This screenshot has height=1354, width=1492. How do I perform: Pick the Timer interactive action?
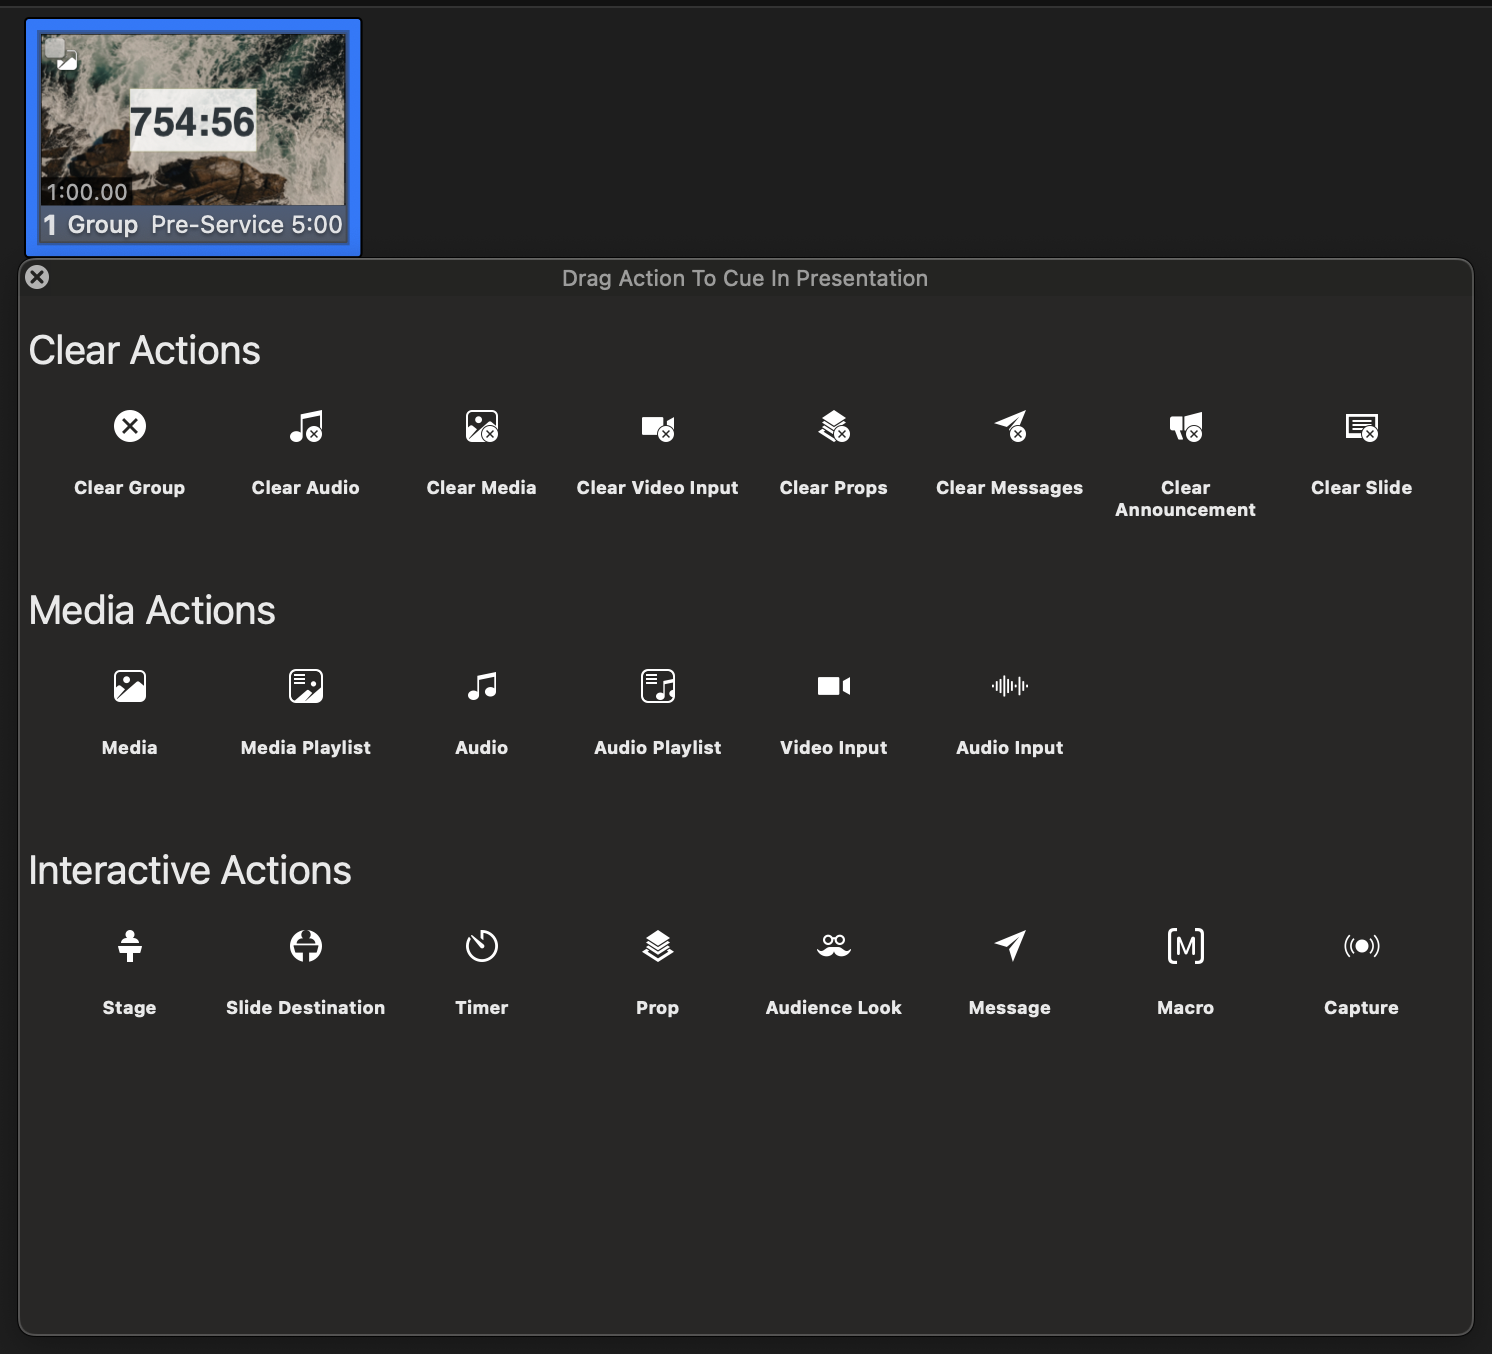(x=481, y=946)
